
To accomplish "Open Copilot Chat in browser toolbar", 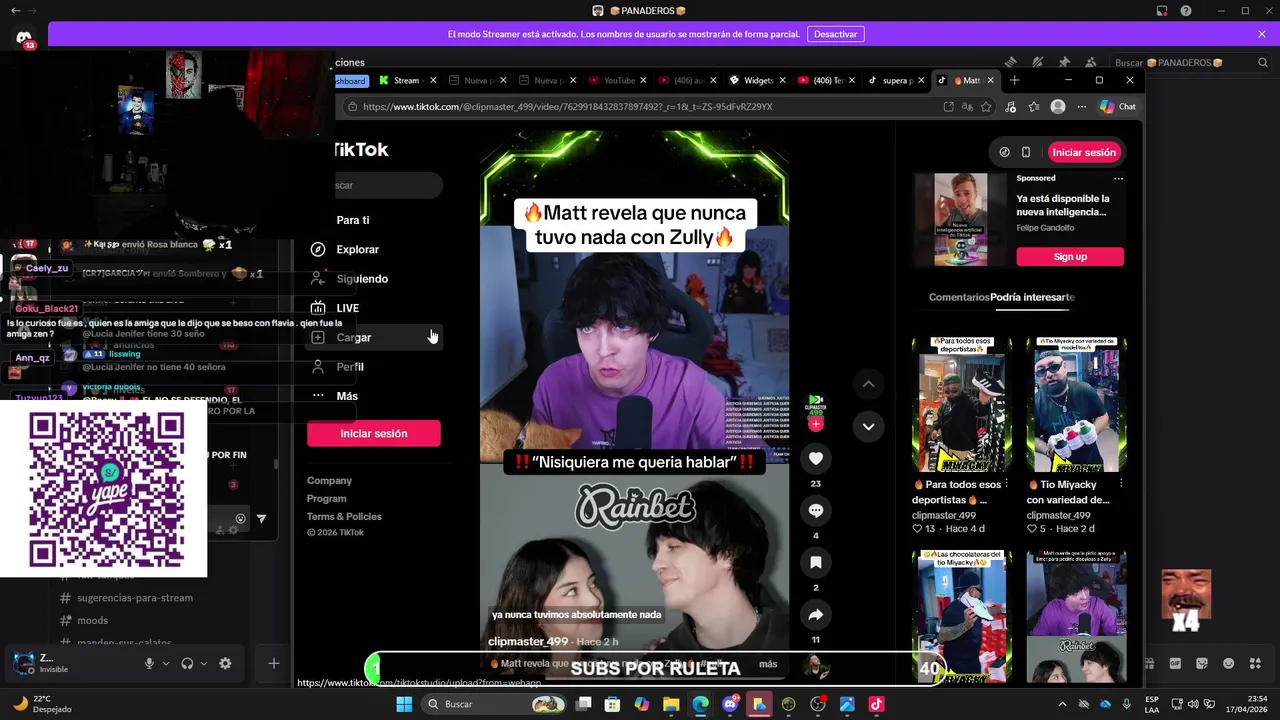I will click(x=1118, y=107).
